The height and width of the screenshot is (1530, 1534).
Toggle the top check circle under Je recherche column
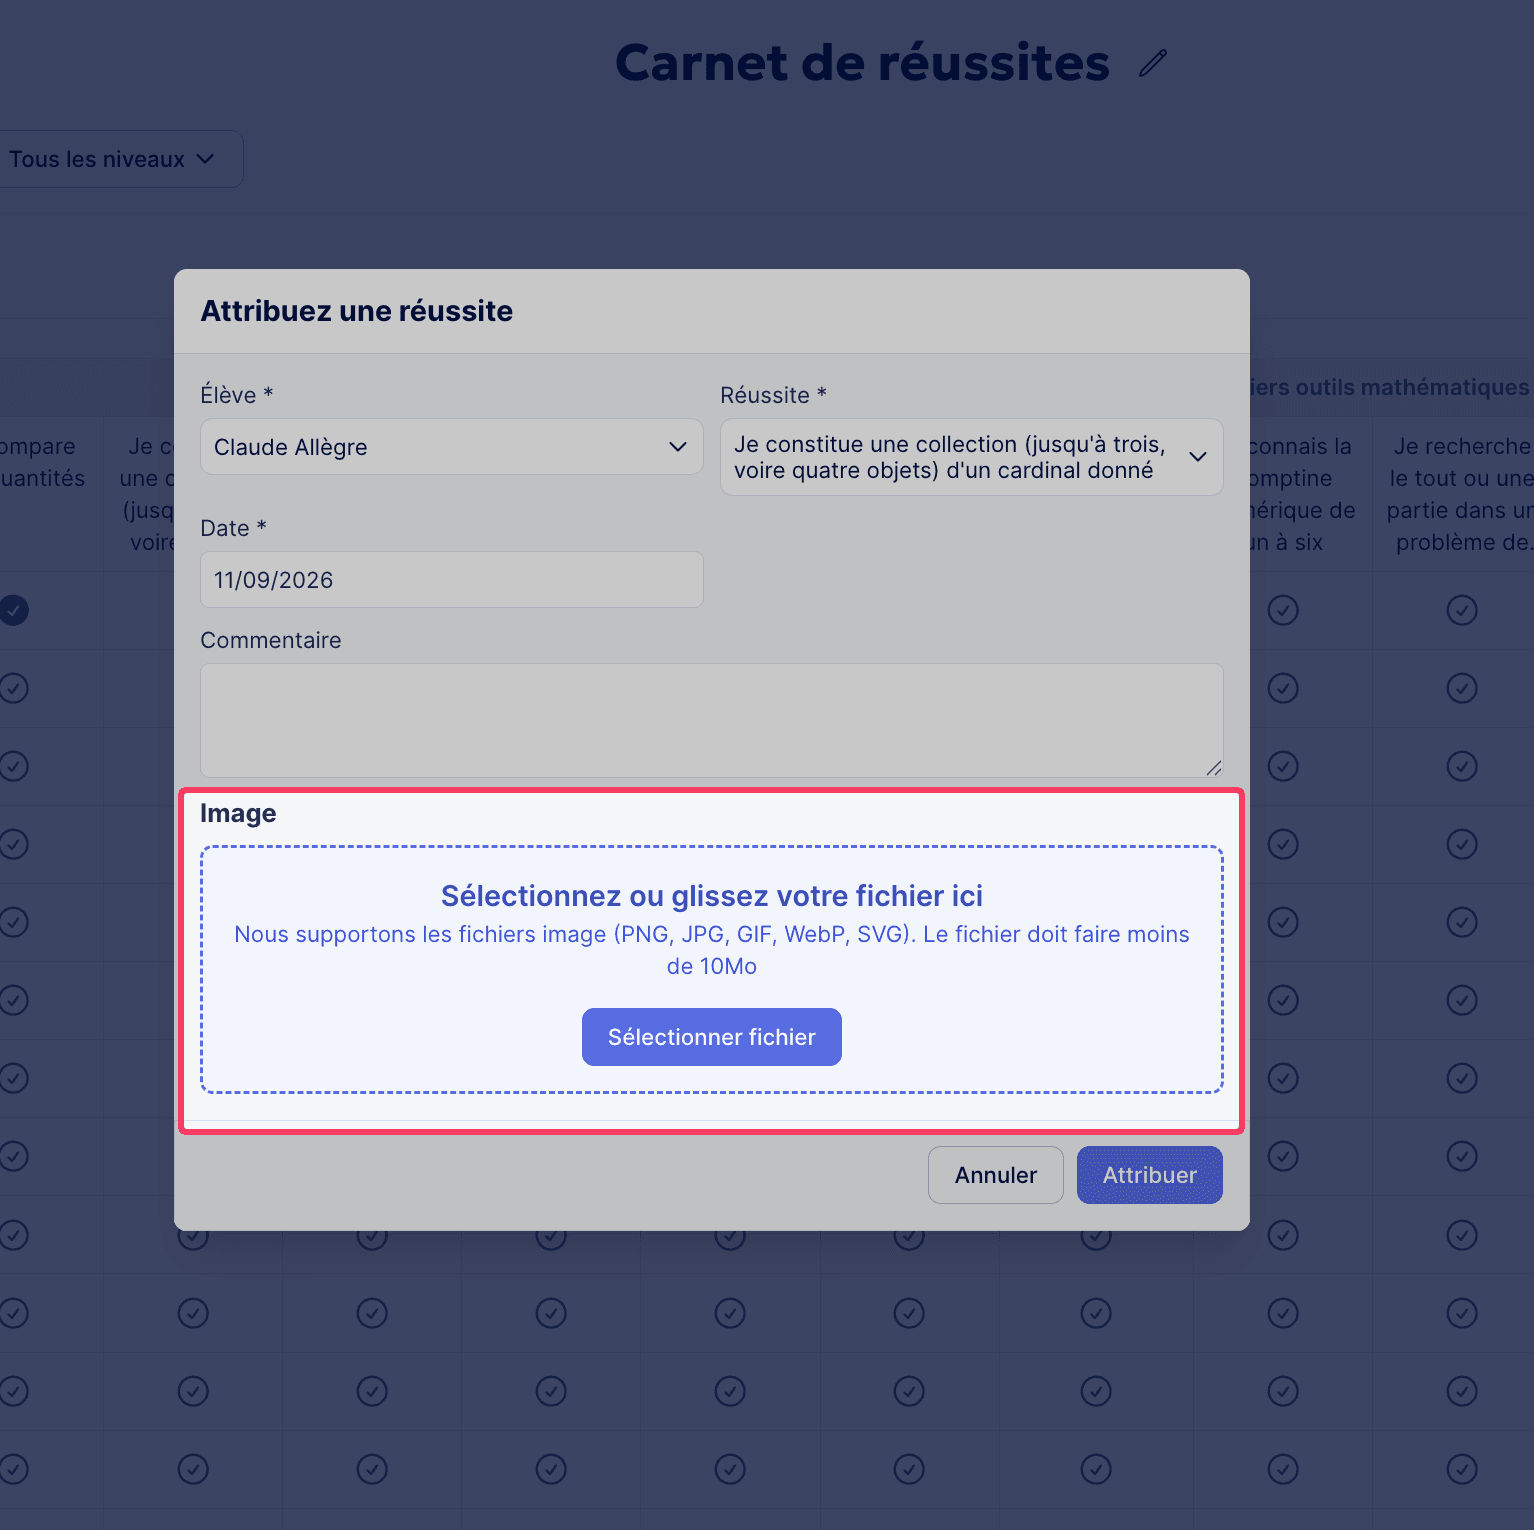[1462, 610]
